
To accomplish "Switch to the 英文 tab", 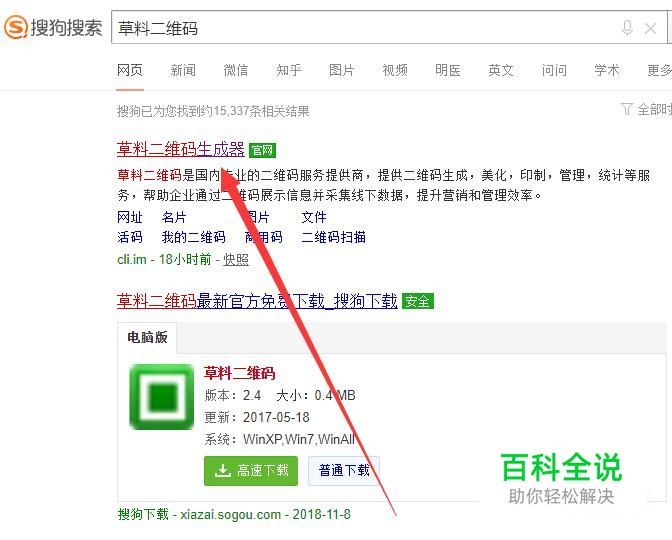I will tap(501, 70).
